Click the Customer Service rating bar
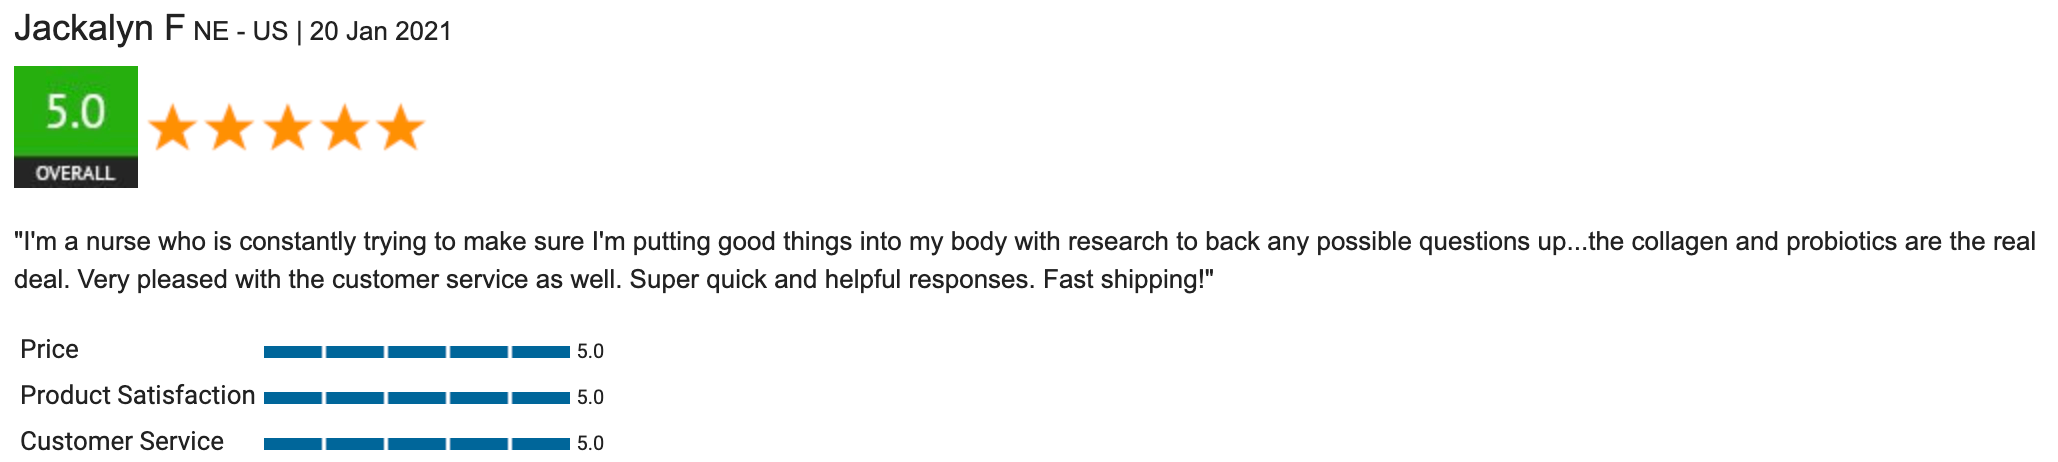Viewport: 2058px width, 462px height. (416, 443)
